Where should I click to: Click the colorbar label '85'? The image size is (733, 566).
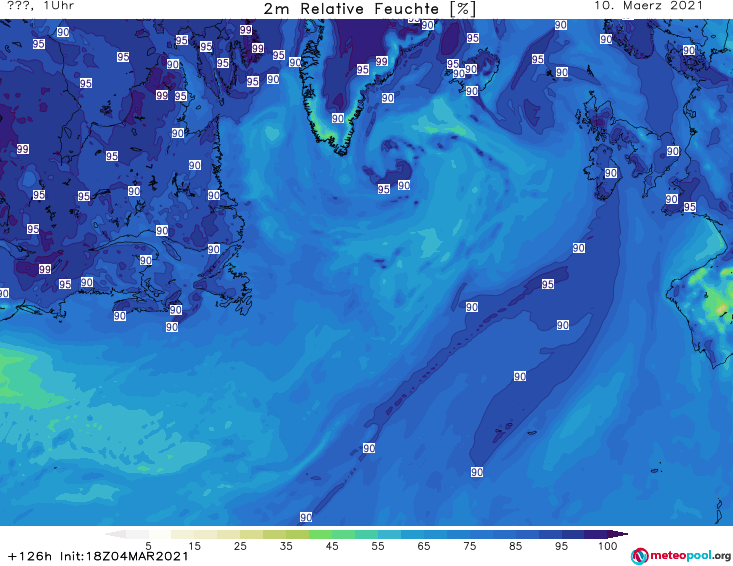(x=515, y=546)
